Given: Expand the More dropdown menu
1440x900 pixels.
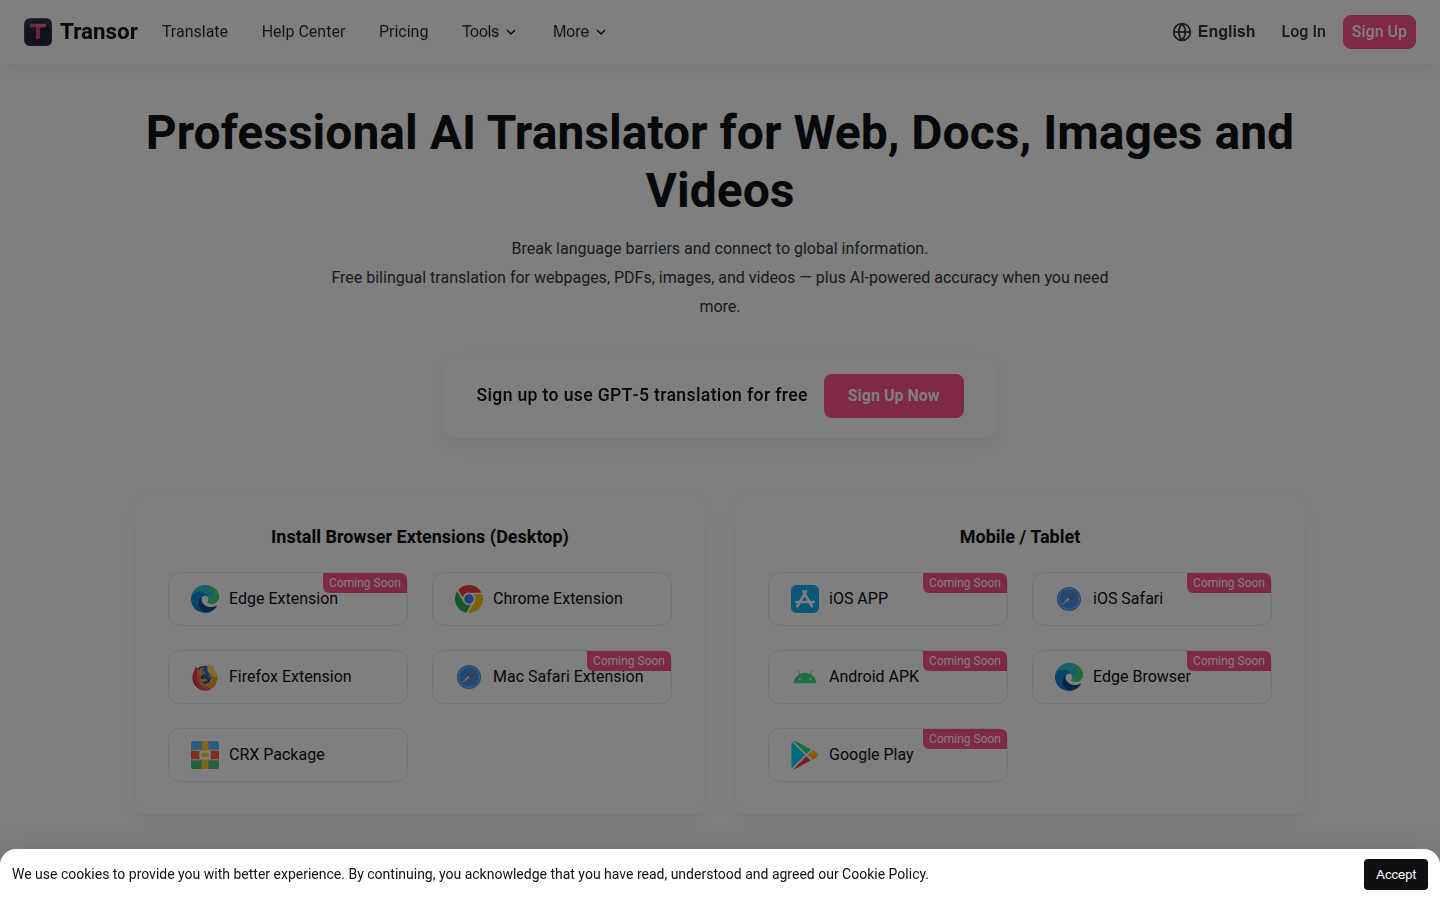Looking at the screenshot, I should click(579, 32).
